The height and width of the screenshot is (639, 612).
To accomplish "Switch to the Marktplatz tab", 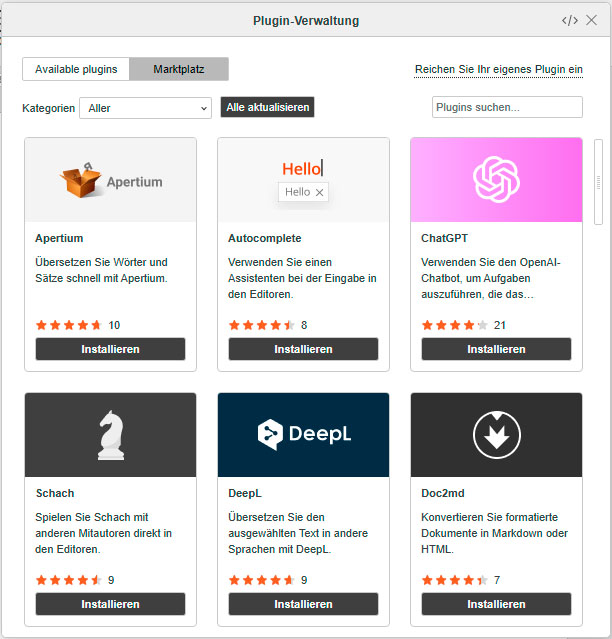I will (179, 69).
